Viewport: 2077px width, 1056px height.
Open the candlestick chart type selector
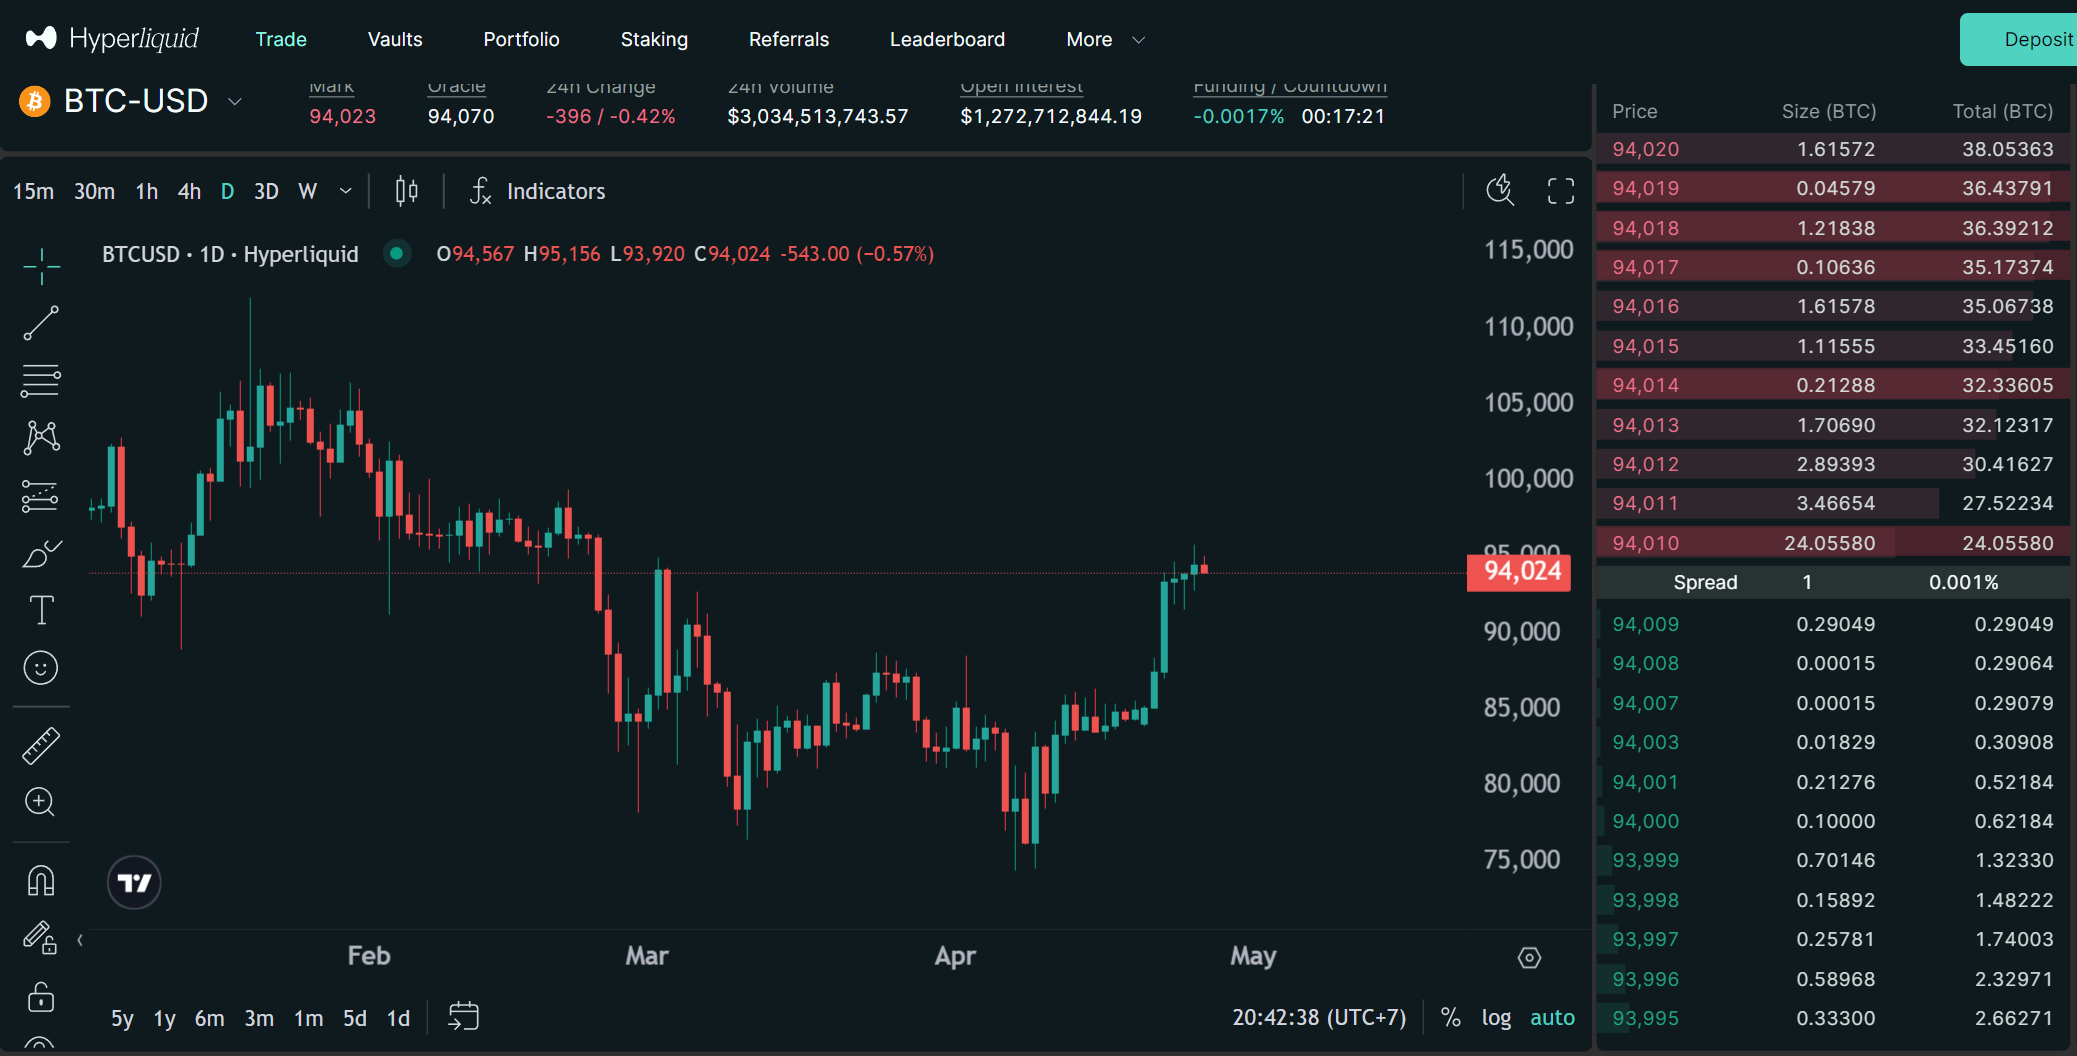click(406, 191)
